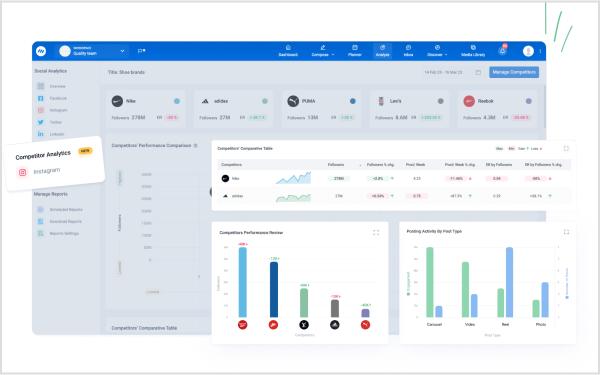The height and width of the screenshot is (375, 600).
Task: Click the Levi's color dot on its card
Action: (x=440, y=101)
